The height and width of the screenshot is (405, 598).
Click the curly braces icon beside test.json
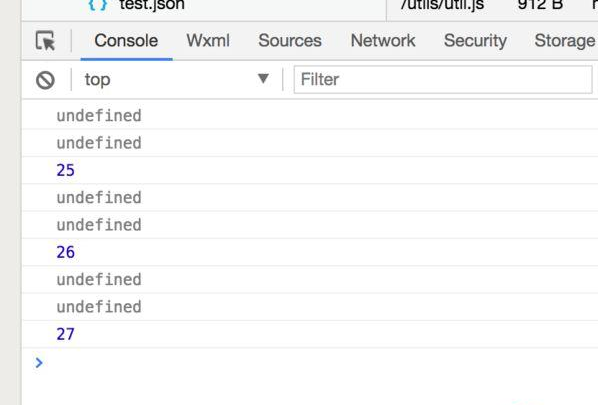point(98,5)
